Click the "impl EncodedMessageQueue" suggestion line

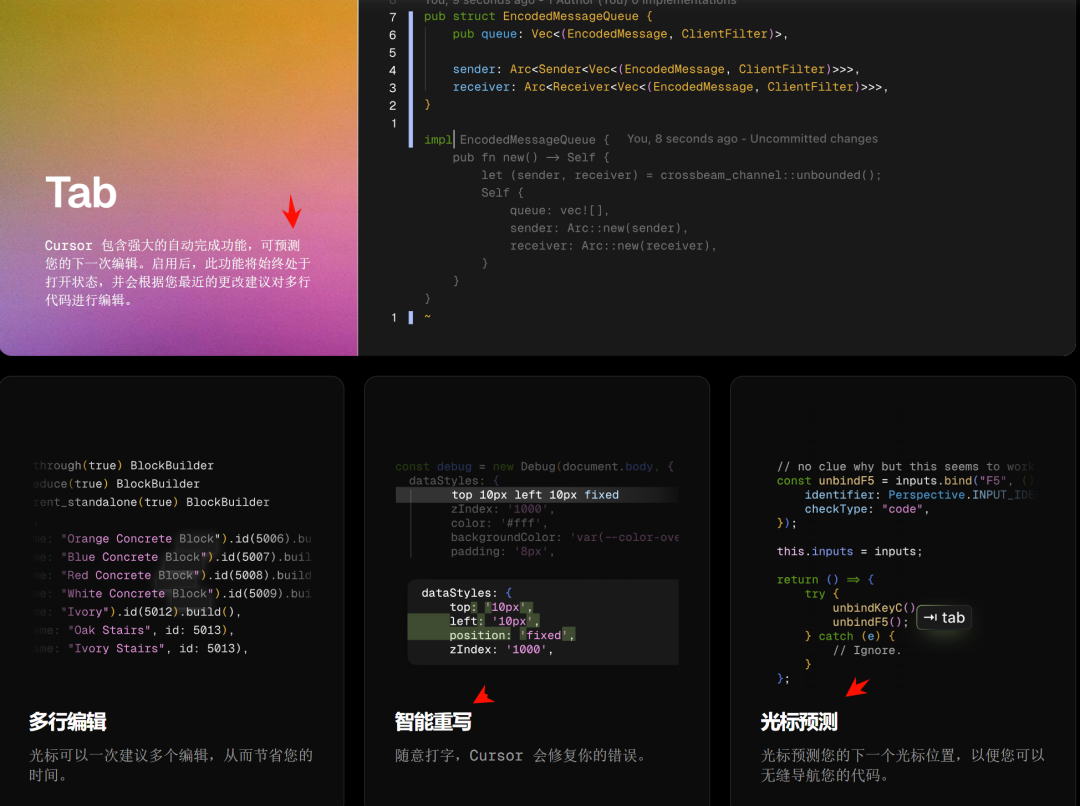point(517,140)
